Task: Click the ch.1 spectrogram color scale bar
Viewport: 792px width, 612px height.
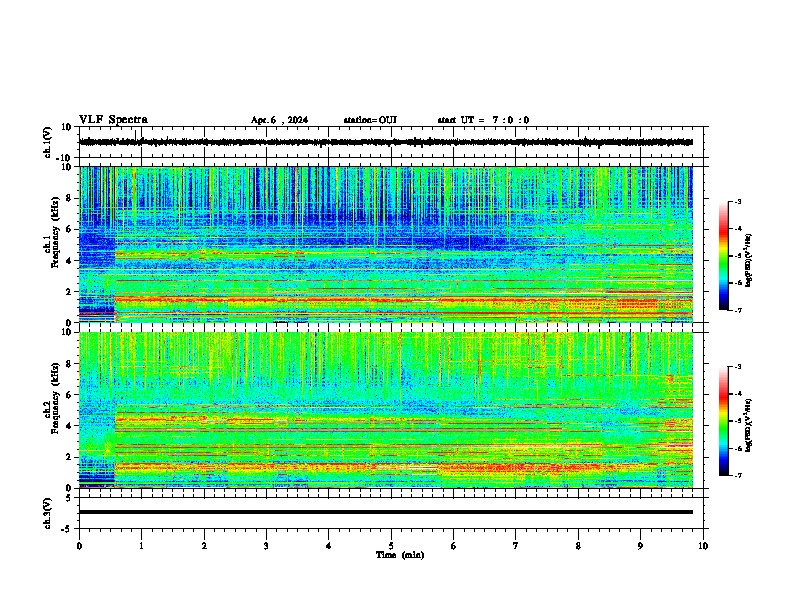Action: 723,256
